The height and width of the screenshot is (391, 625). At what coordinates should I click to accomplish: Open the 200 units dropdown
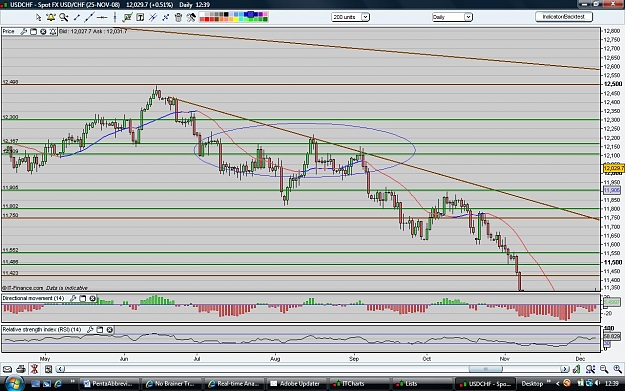(350, 17)
